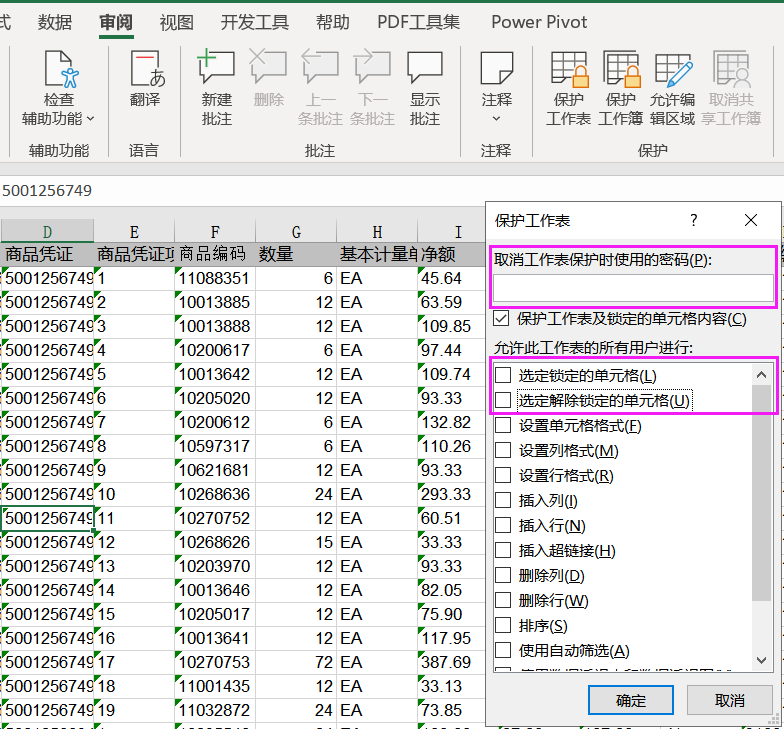Select column D header

coord(47,232)
